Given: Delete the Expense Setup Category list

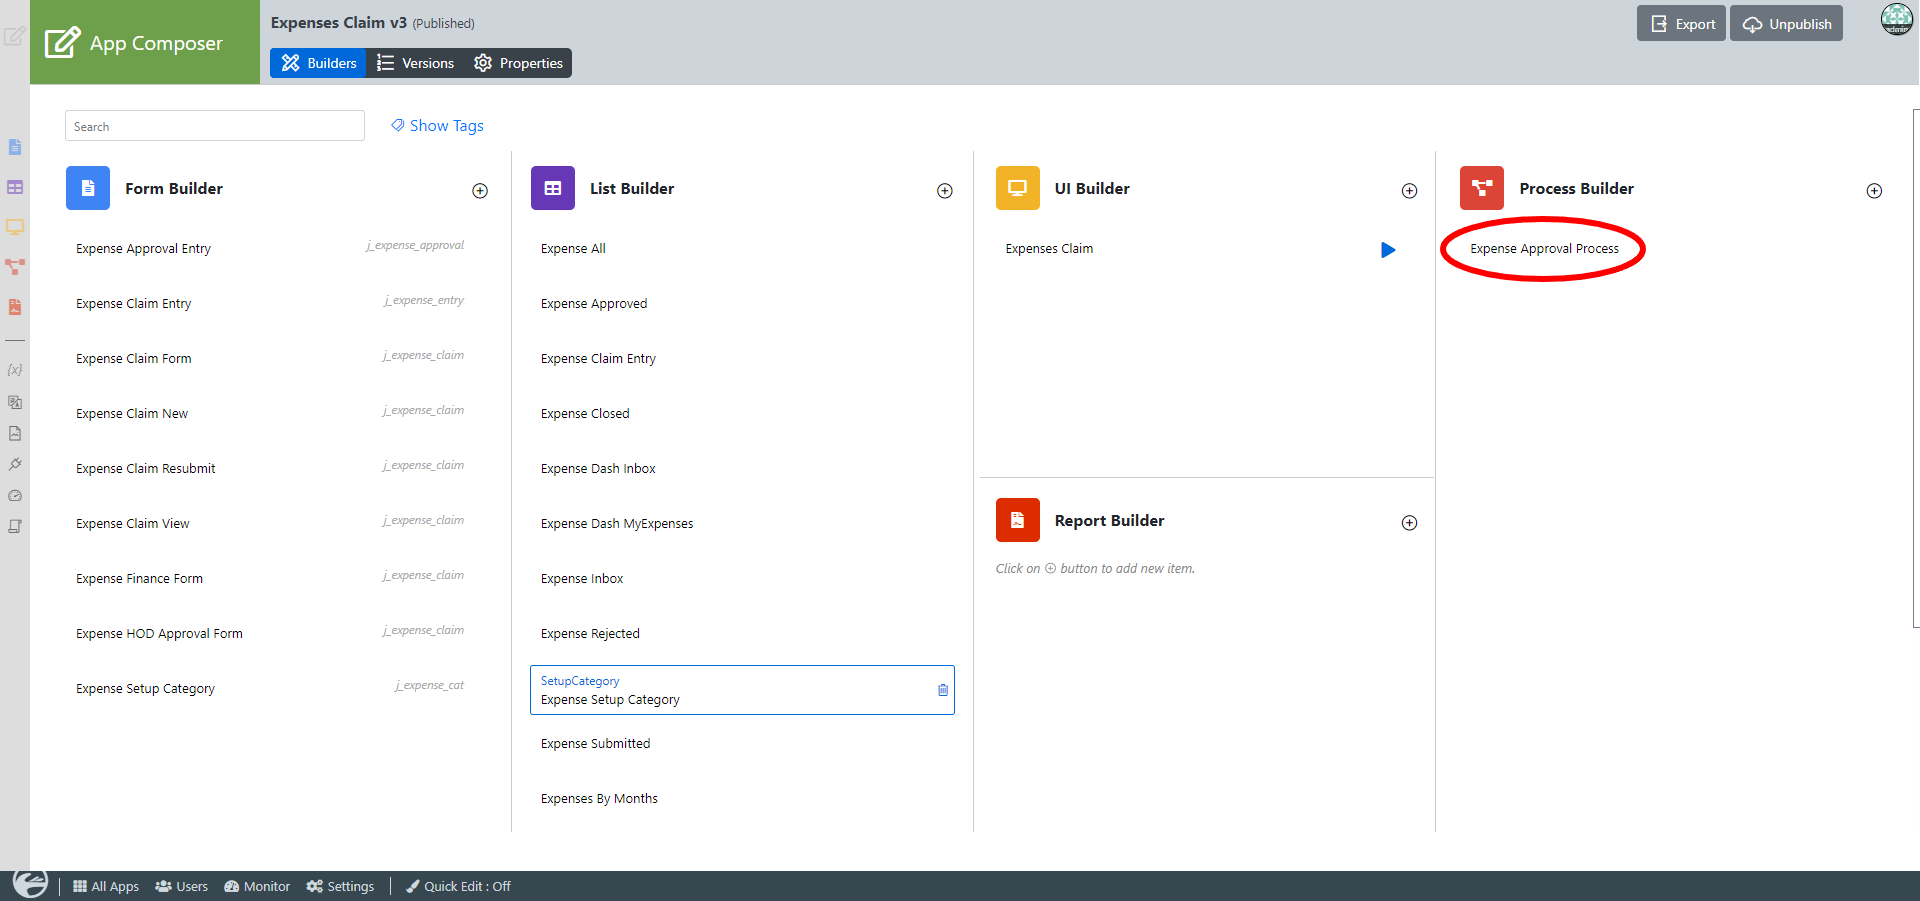Looking at the screenshot, I should click(942, 690).
